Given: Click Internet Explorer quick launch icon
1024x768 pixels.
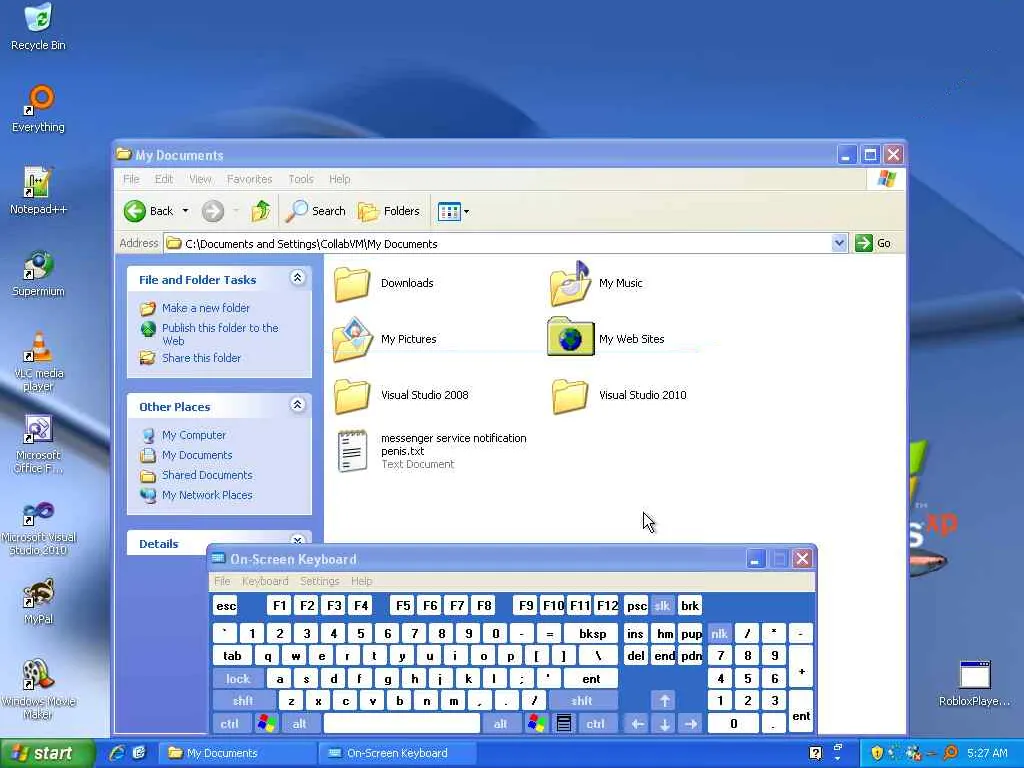Looking at the screenshot, I should (x=118, y=753).
